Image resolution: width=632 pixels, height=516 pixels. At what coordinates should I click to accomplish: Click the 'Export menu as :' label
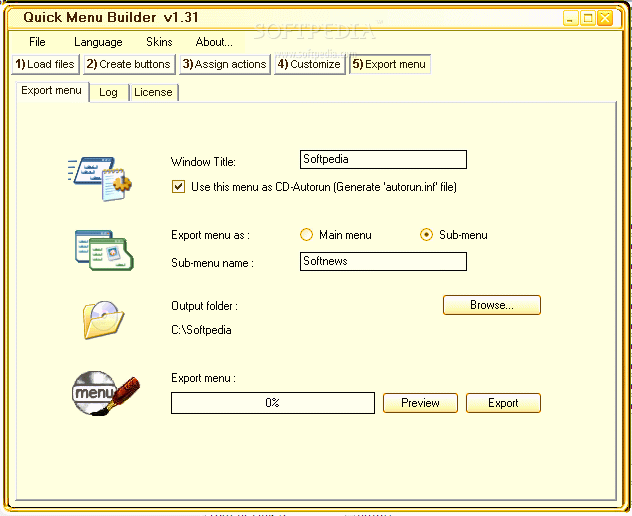(210, 235)
